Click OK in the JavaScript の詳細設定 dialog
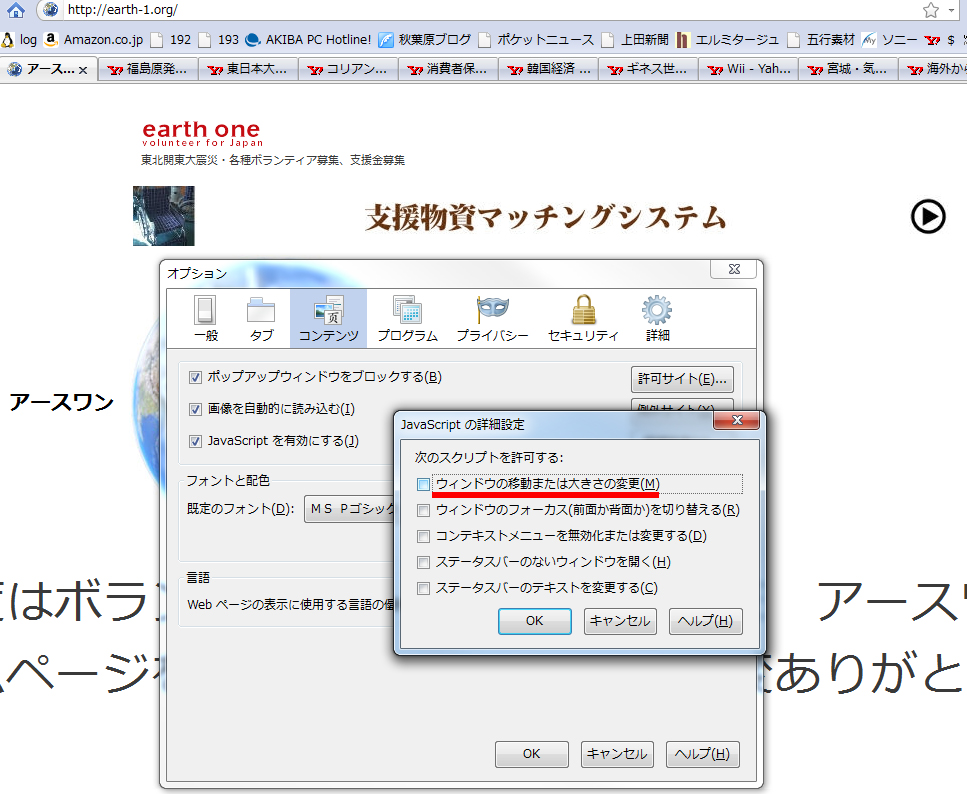 pos(534,621)
